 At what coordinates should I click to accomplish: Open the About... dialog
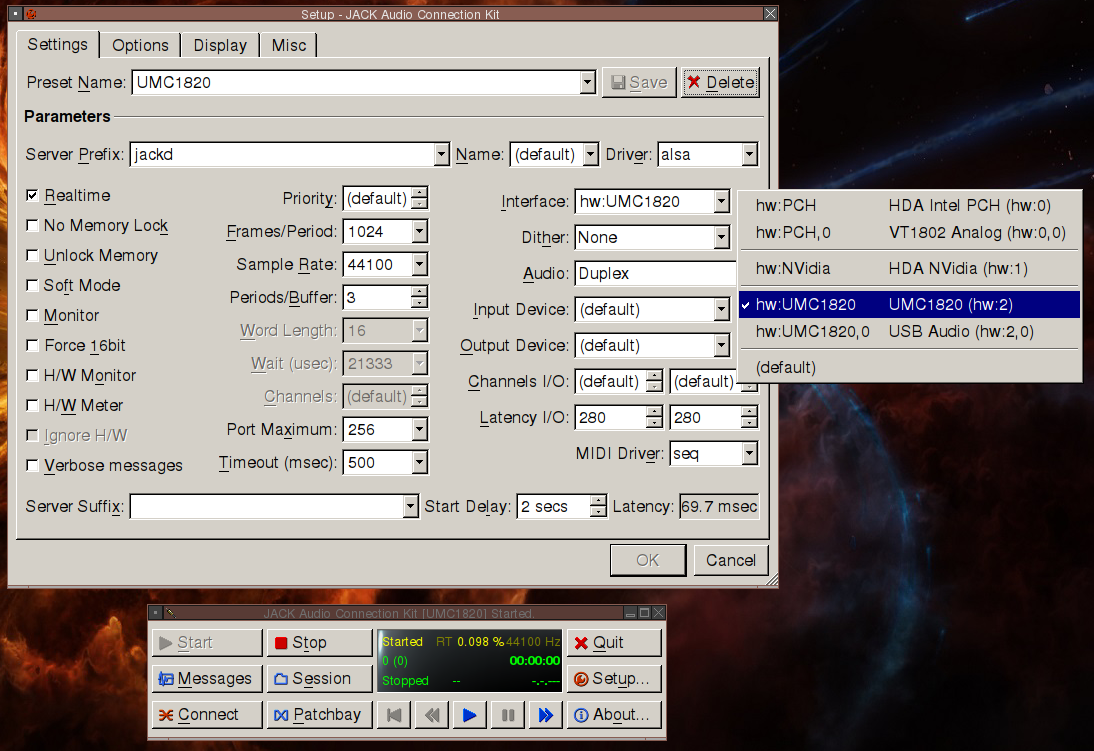tap(614, 715)
